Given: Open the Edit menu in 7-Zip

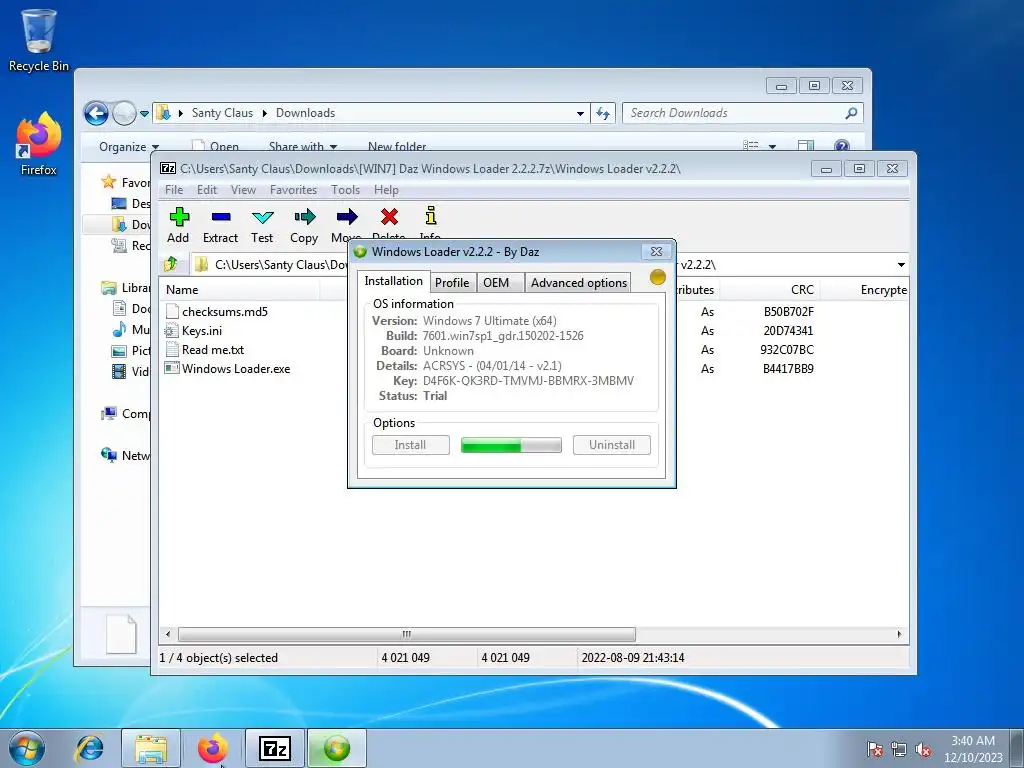Looking at the screenshot, I should tap(206, 189).
